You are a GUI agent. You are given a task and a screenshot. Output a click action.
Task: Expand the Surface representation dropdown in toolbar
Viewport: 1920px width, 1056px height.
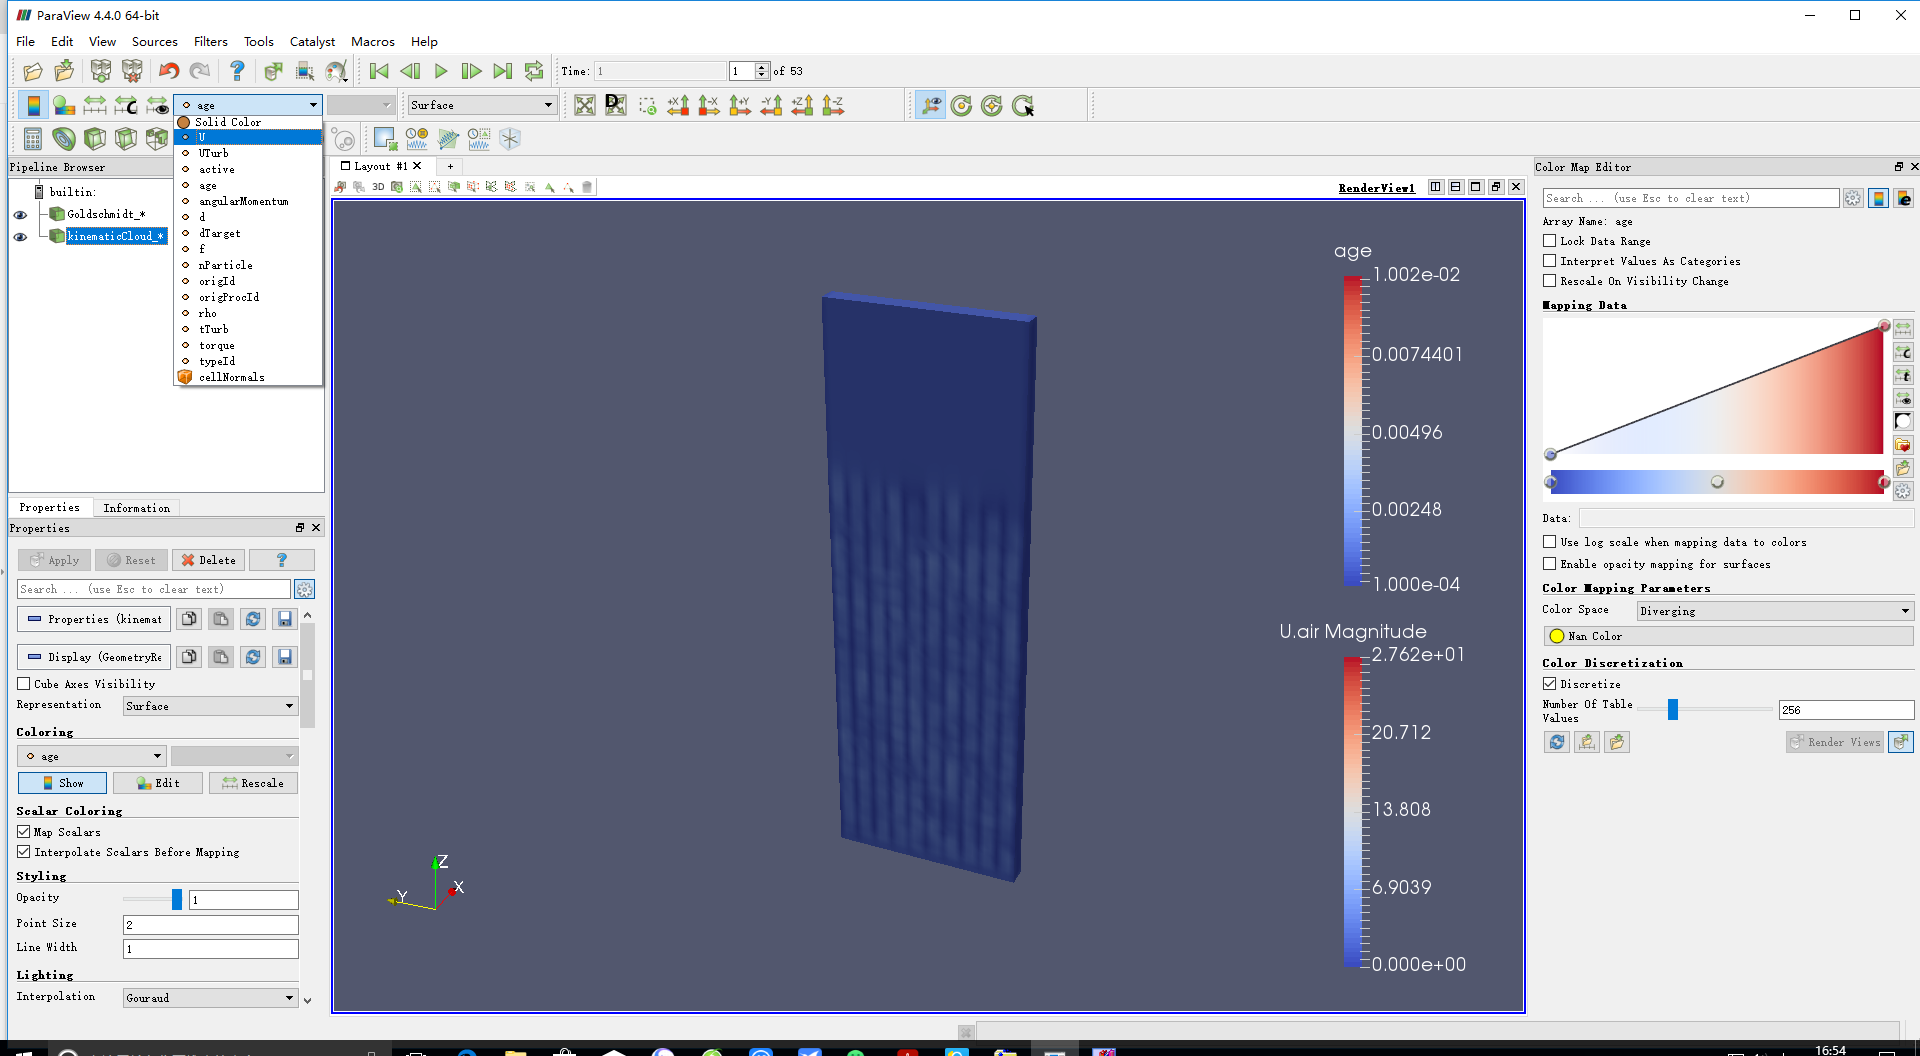coord(481,105)
